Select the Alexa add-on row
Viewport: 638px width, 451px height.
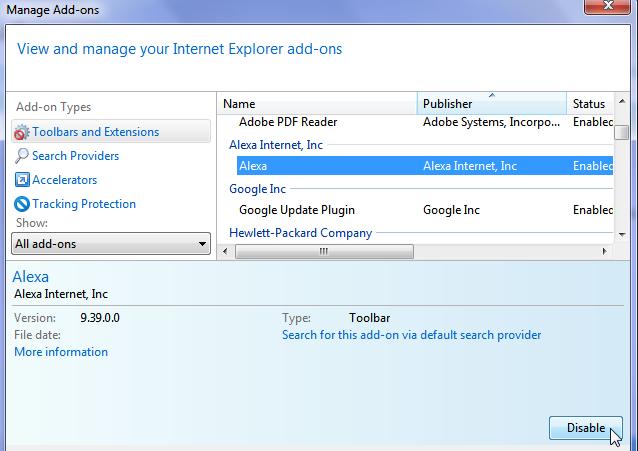(425, 166)
